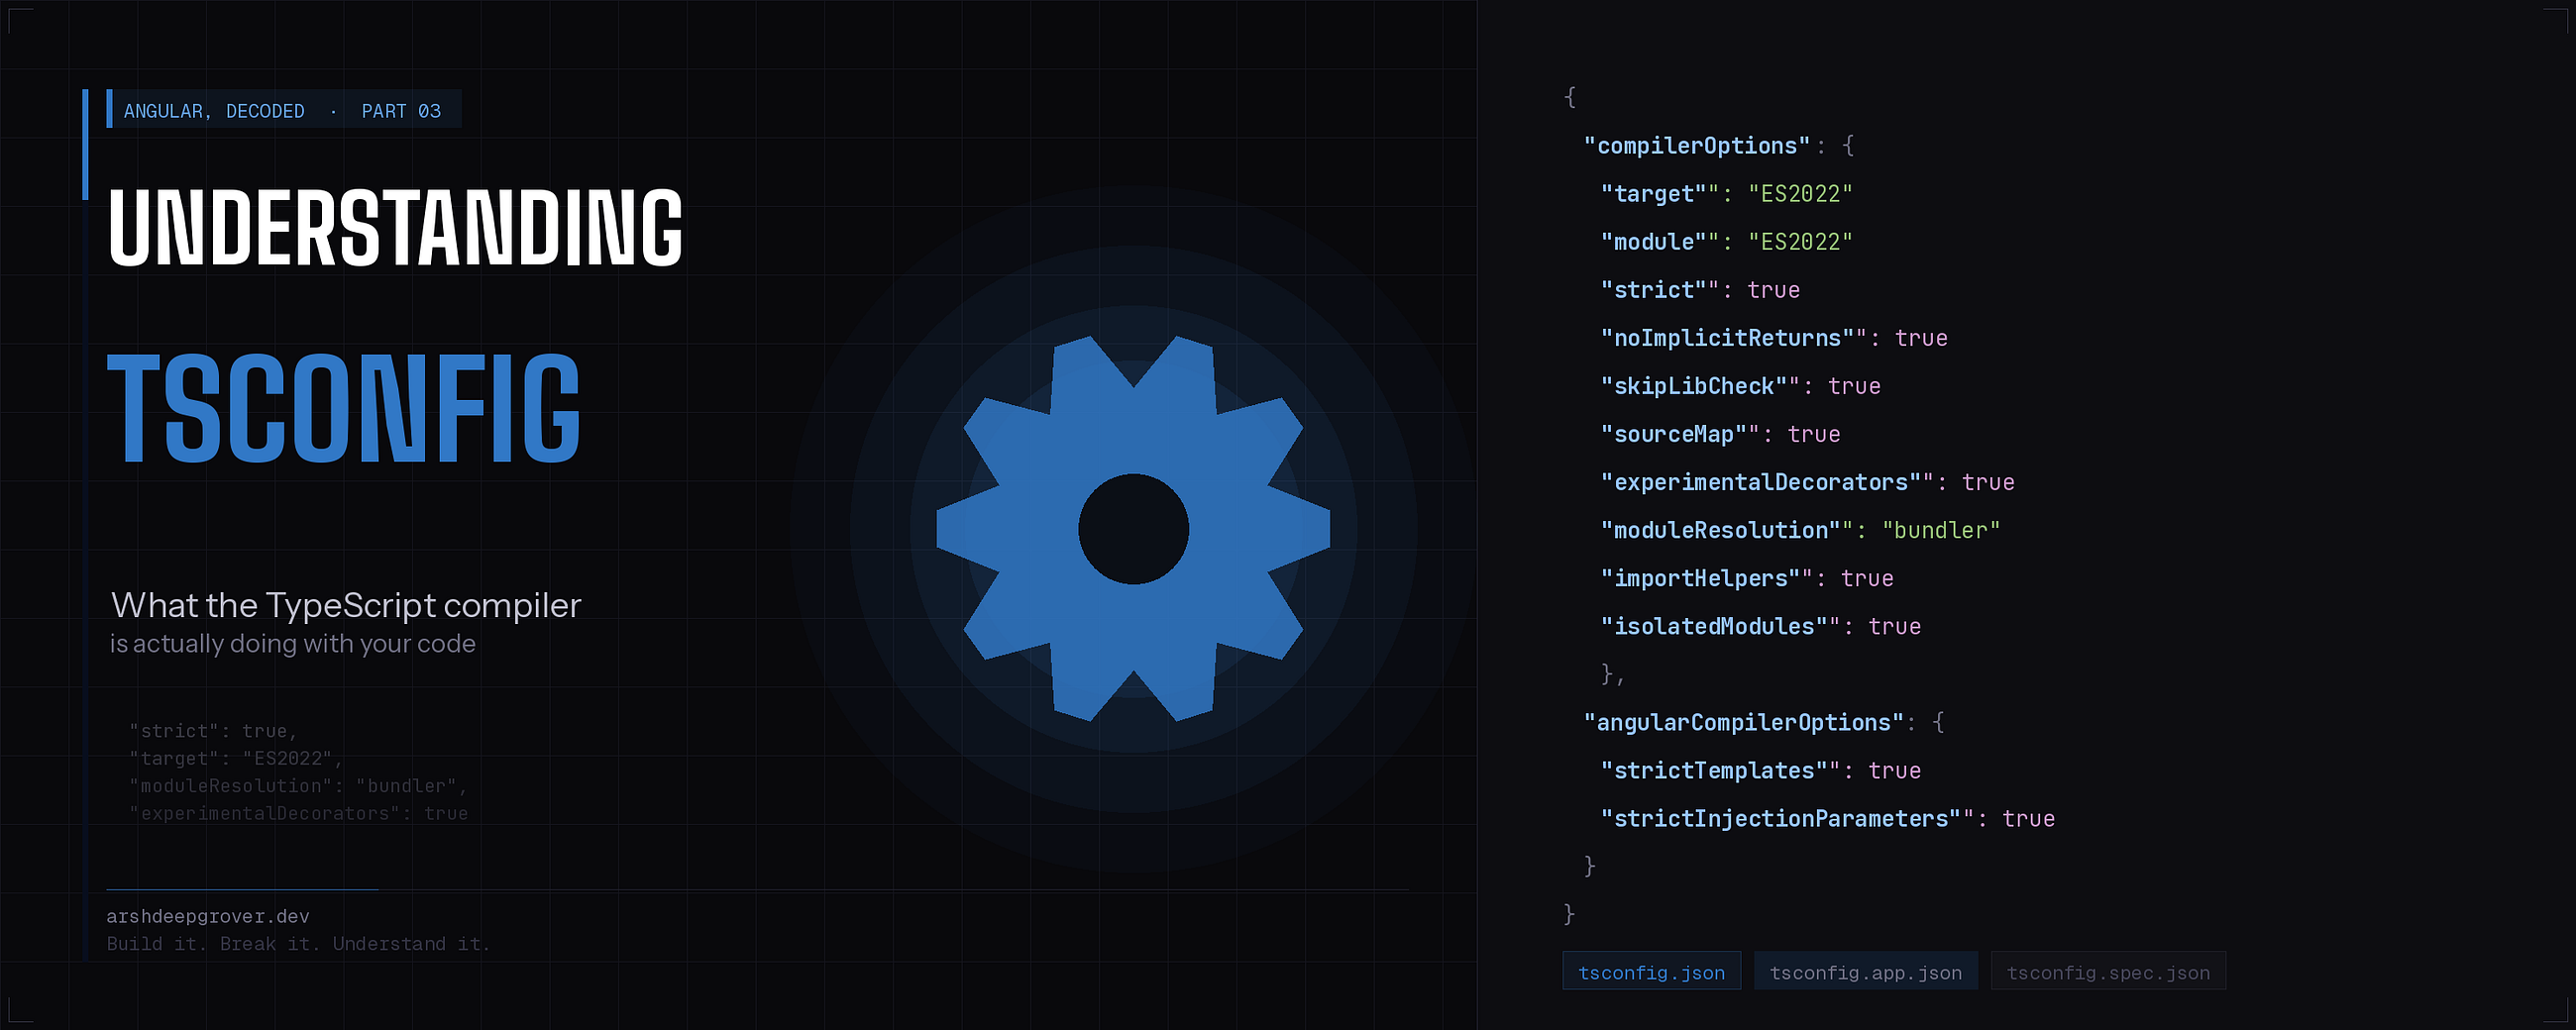Click the ANGULAR, DECODED · PART 03 badge
Screen dimensions: 2576x1030
tap(283, 110)
